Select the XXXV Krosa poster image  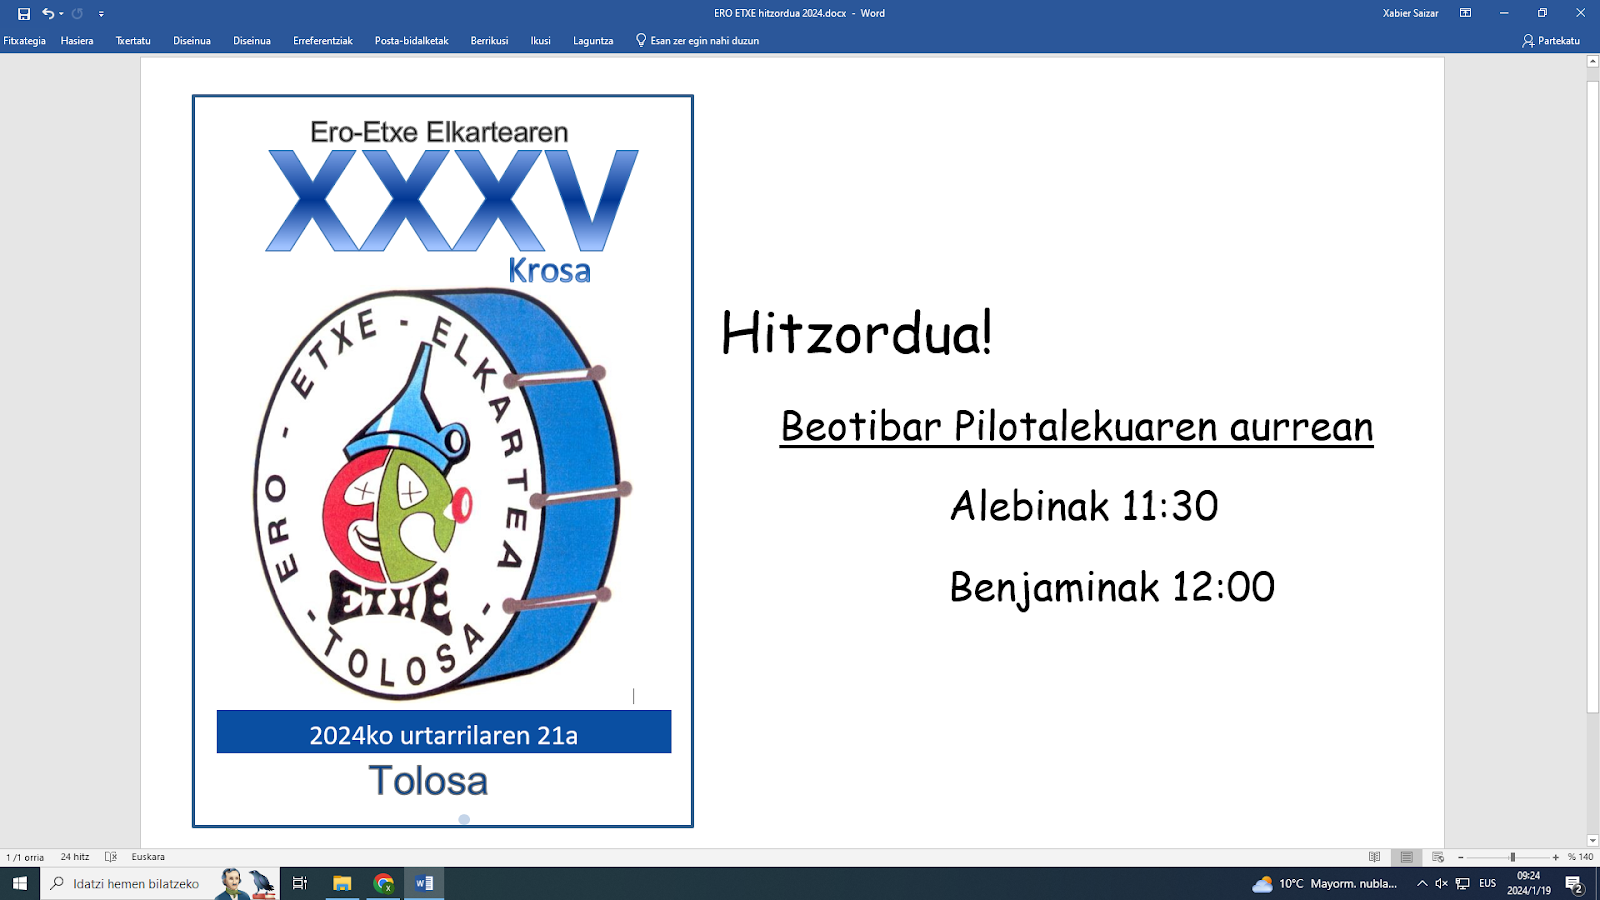click(x=443, y=461)
